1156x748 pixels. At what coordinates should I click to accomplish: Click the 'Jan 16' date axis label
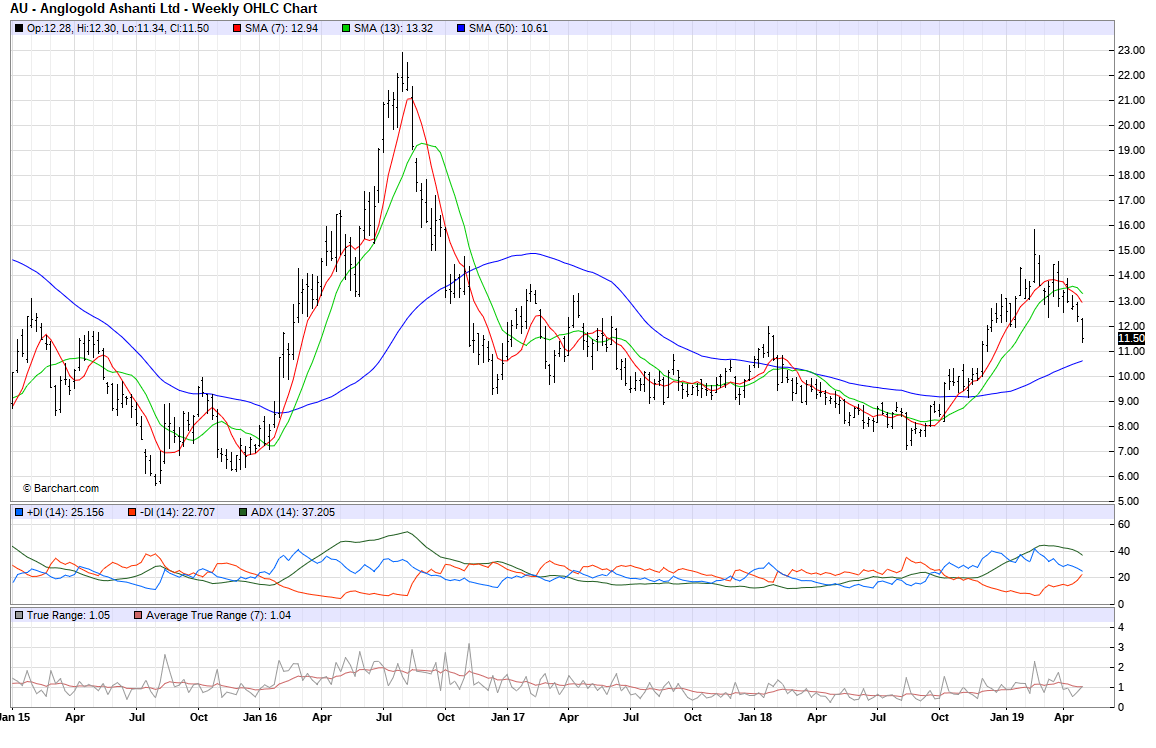pos(260,717)
